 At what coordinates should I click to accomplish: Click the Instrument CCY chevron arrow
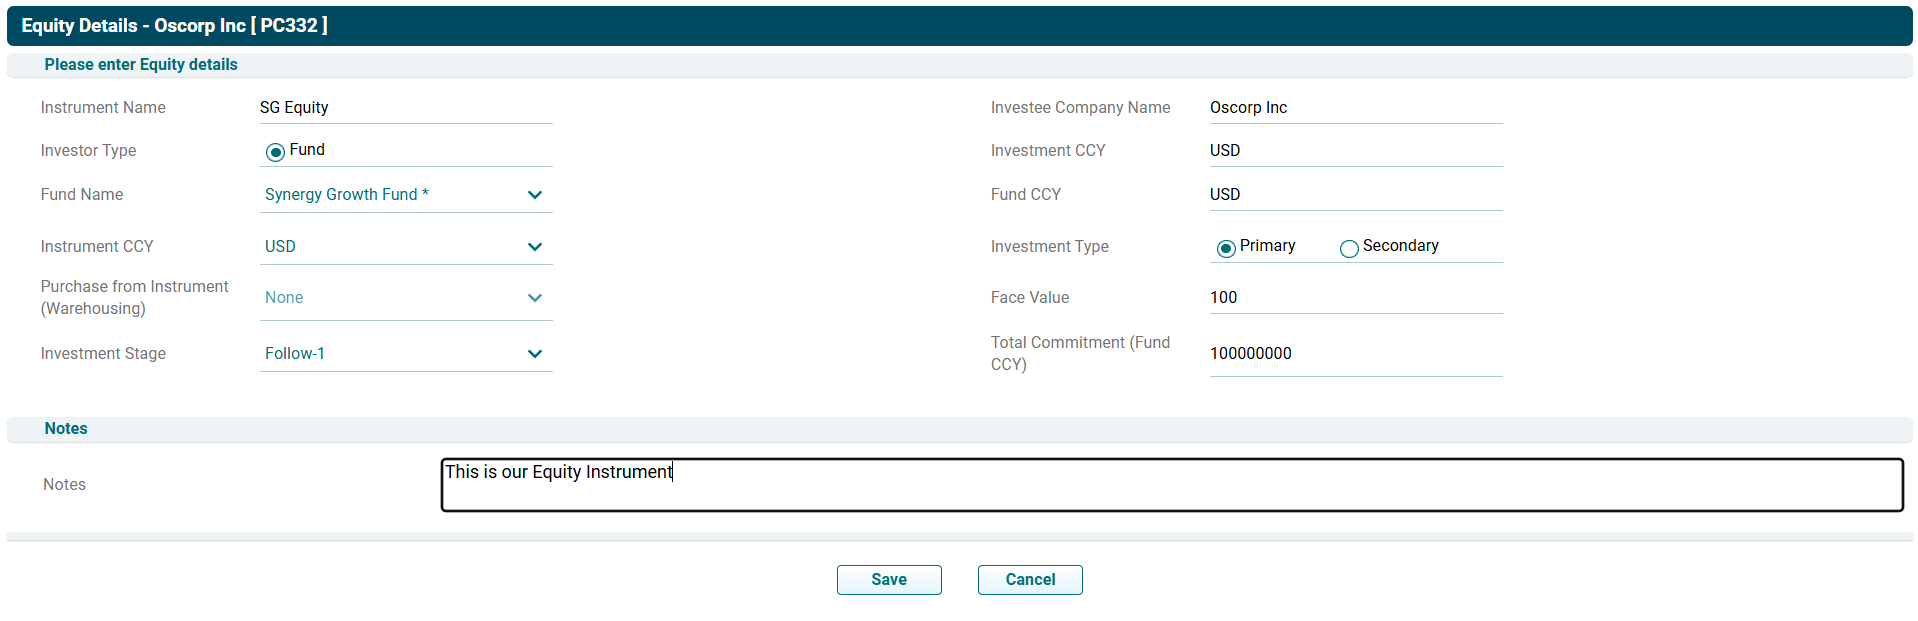coord(535,247)
